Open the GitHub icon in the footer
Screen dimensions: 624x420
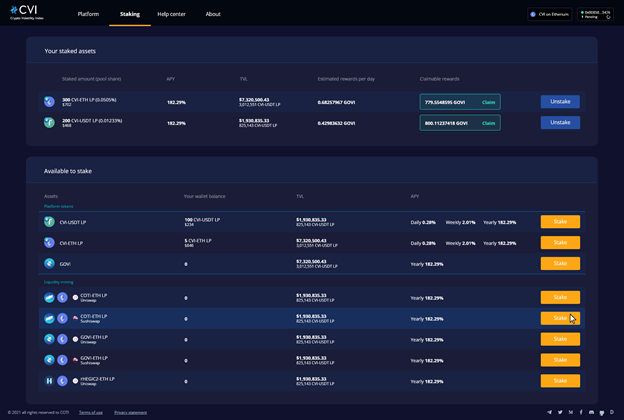(x=602, y=412)
